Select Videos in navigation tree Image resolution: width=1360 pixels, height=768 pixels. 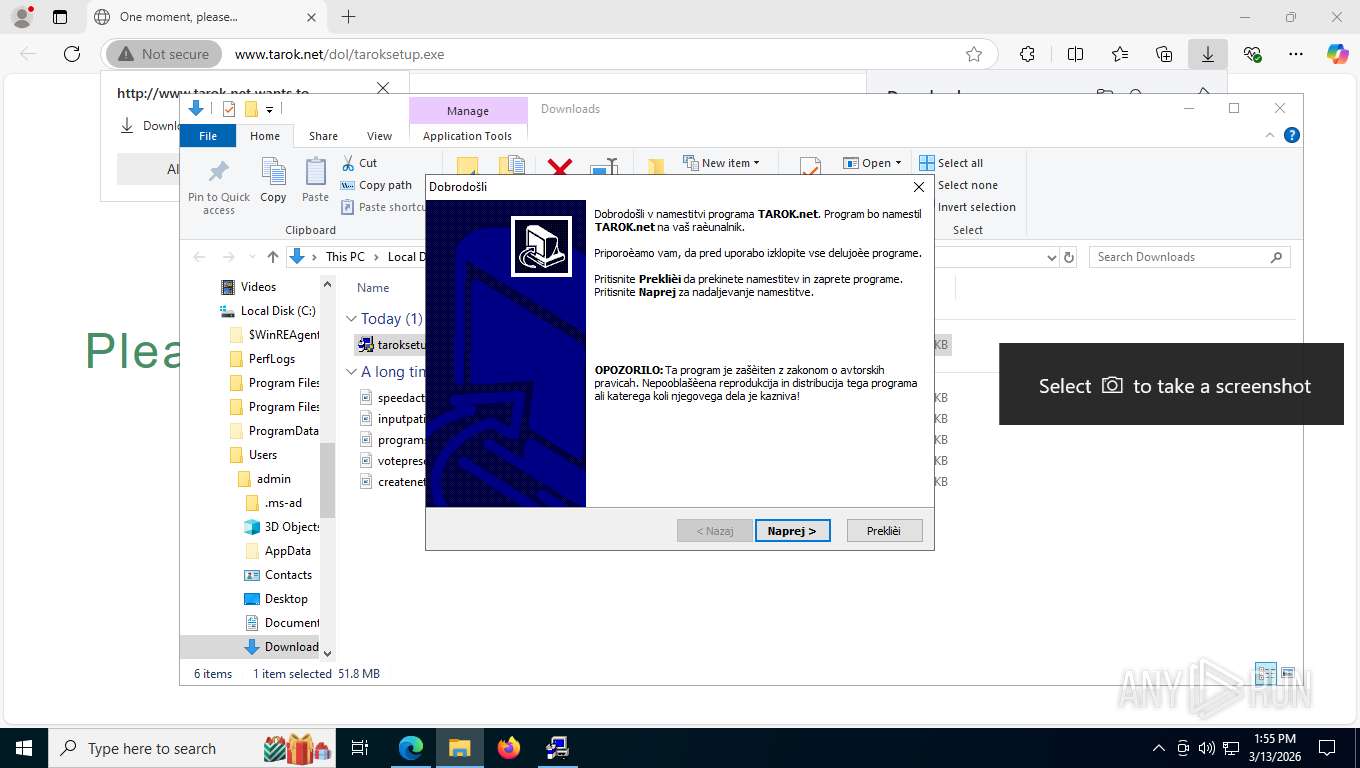click(x=248, y=287)
